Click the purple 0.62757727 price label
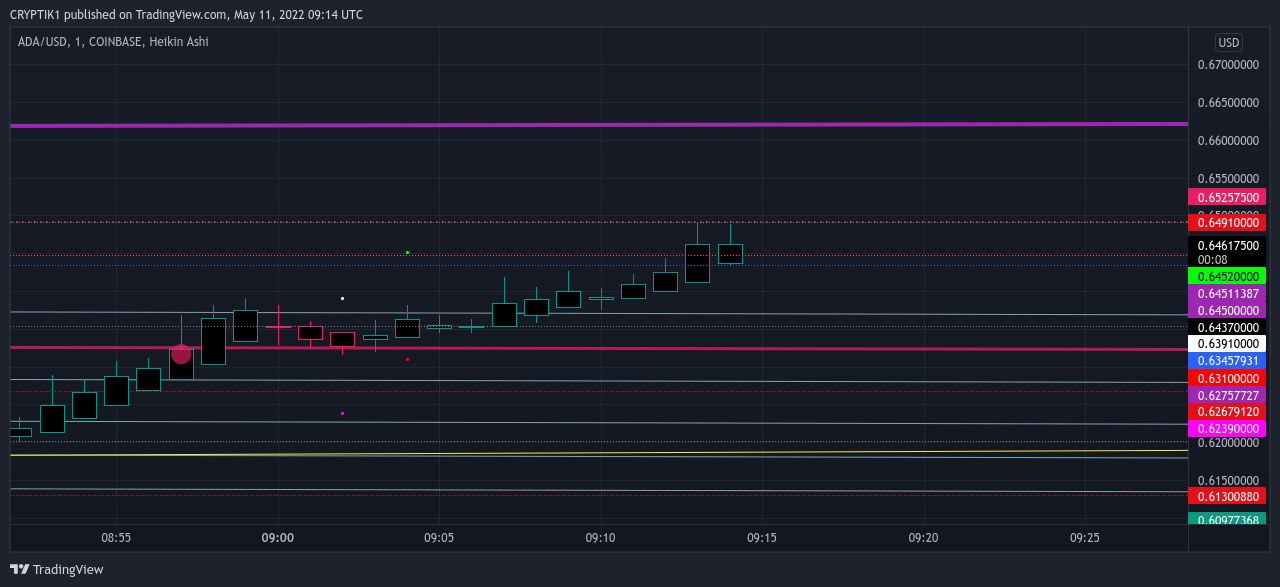1280x587 pixels. (1227, 395)
